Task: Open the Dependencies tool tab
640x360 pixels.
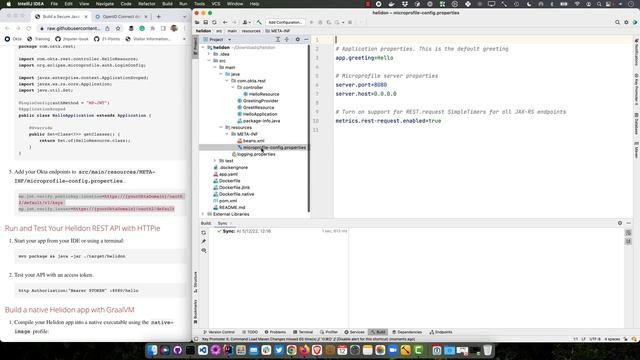Action: click(x=407, y=332)
